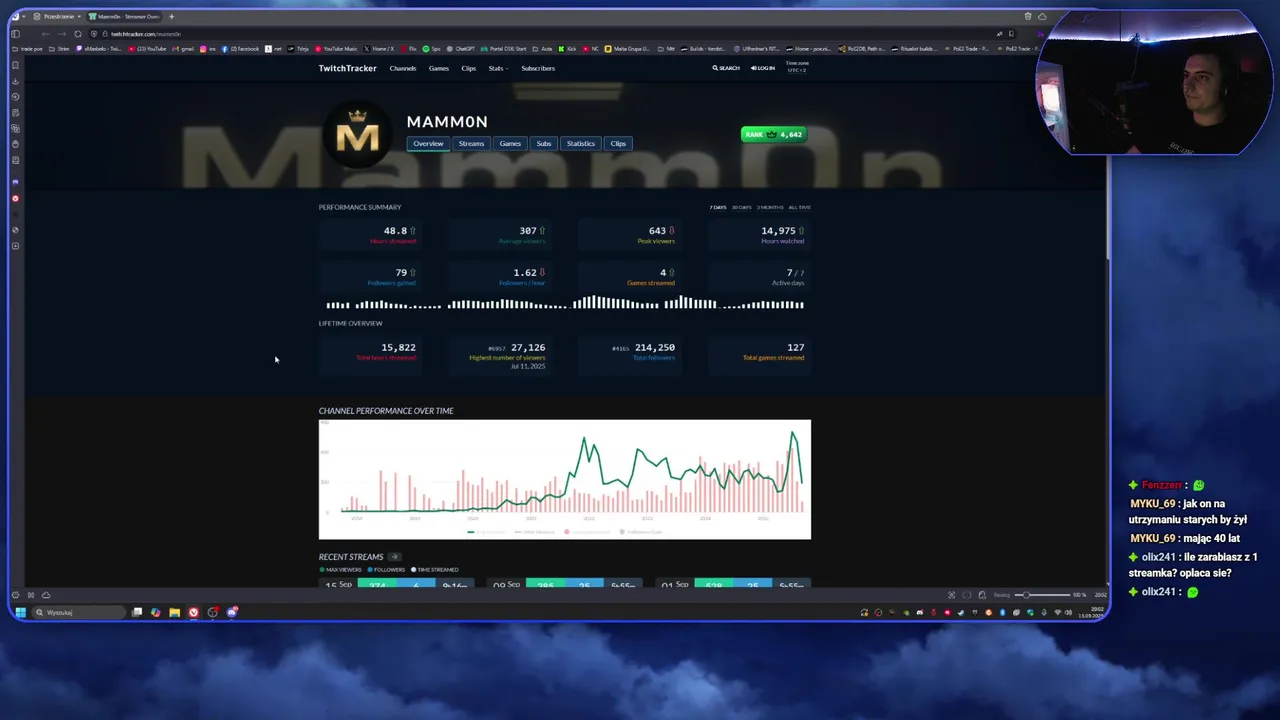Adjust the browser zoom slider
The height and width of the screenshot is (720, 1280).
point(1042,595)
